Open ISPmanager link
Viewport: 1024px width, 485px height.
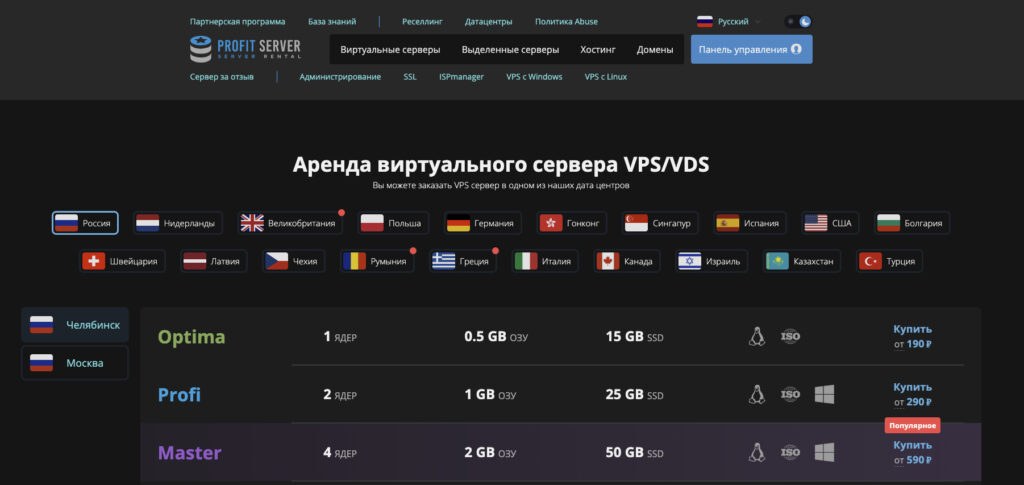coord(461,77)
